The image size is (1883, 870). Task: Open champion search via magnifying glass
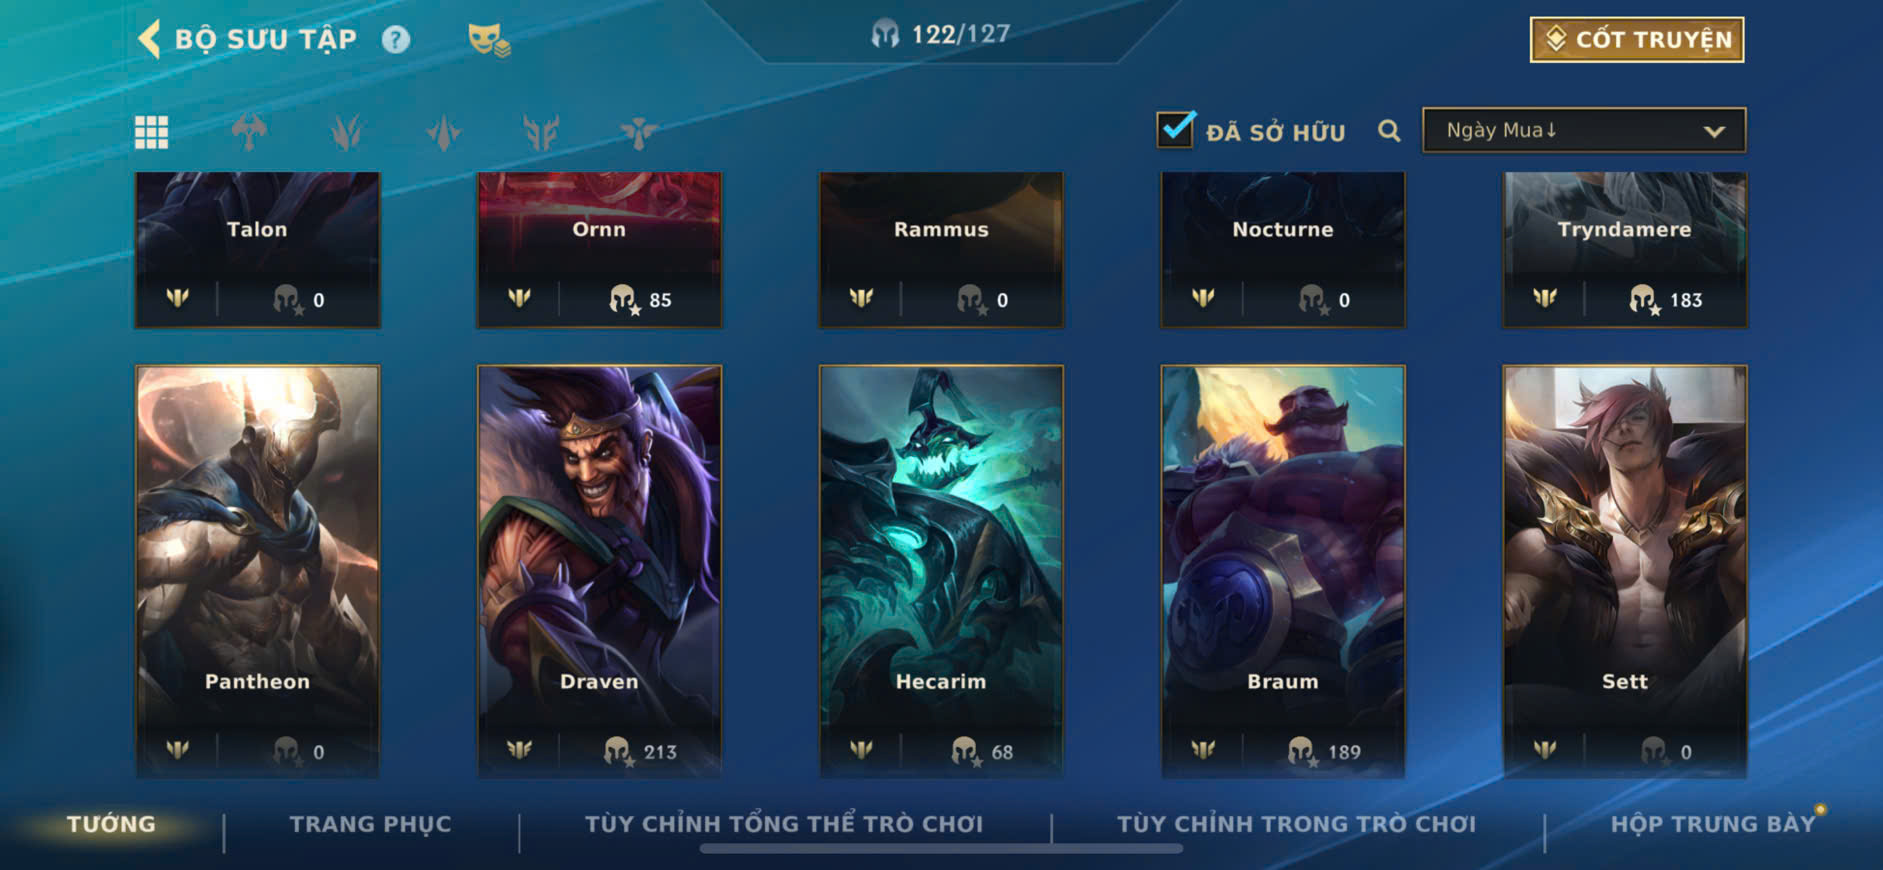(x=1389, y=131)
